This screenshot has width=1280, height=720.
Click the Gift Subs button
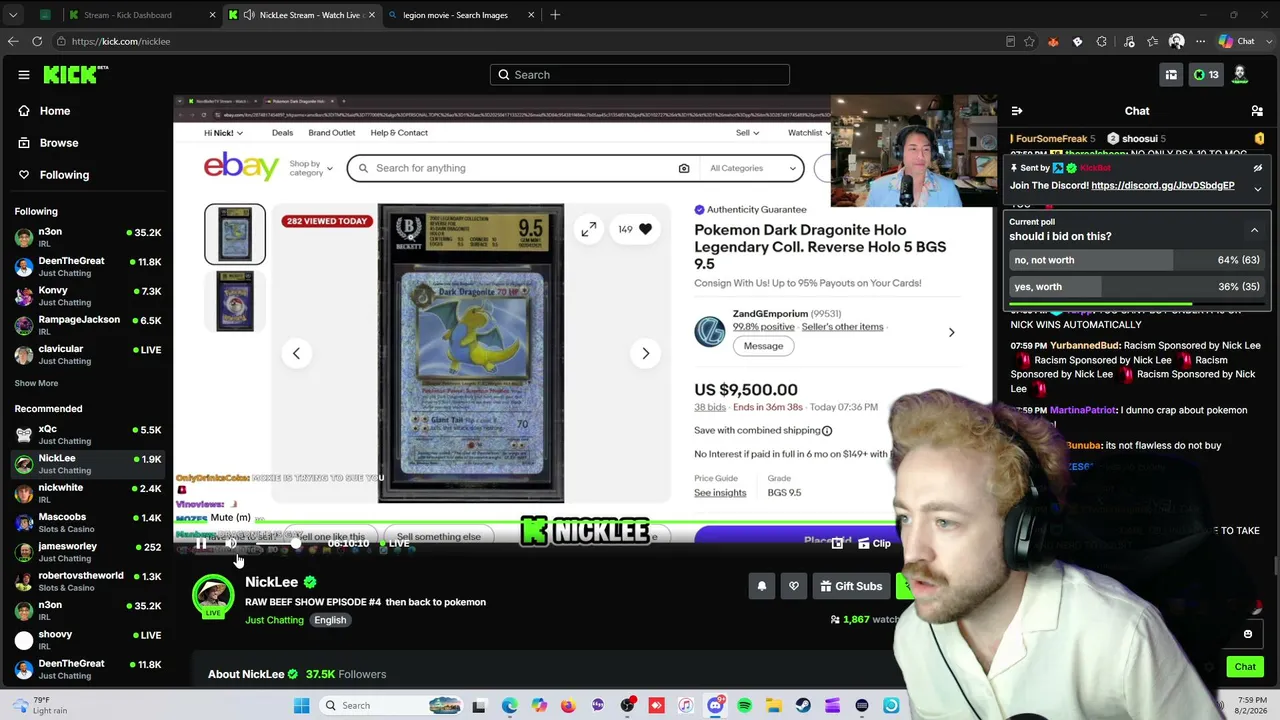(851, 586)
